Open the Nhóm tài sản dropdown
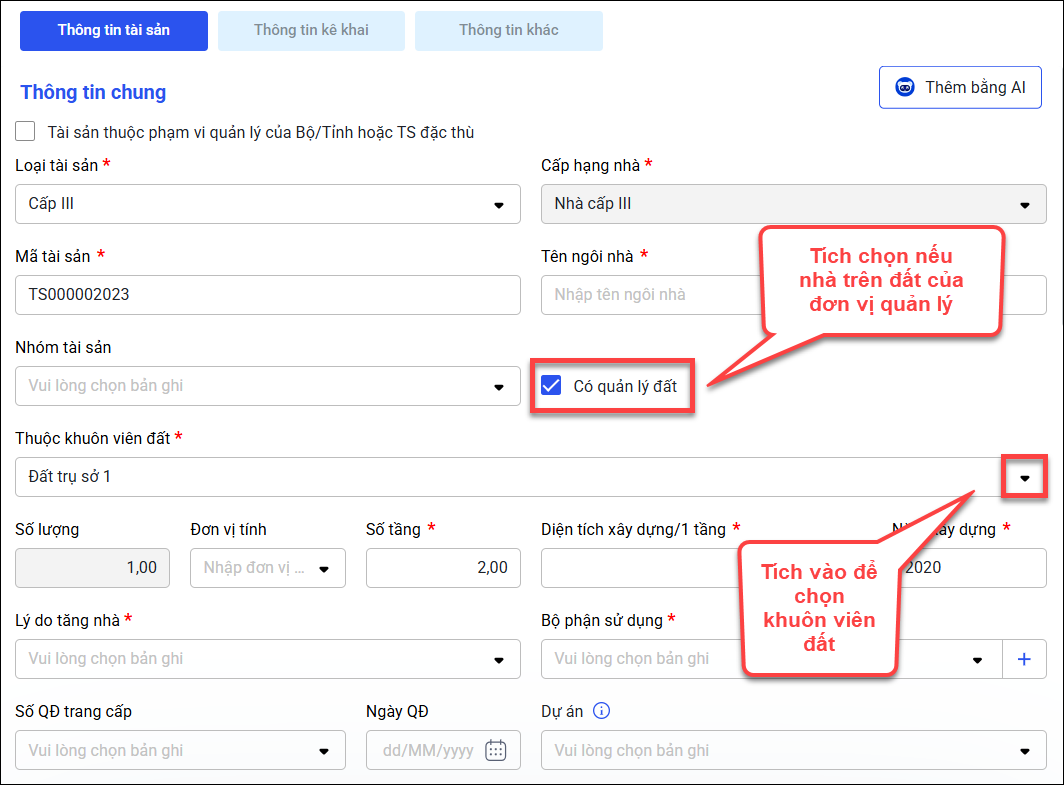Screen dimensions: 1064x785 tap(499, 386)
